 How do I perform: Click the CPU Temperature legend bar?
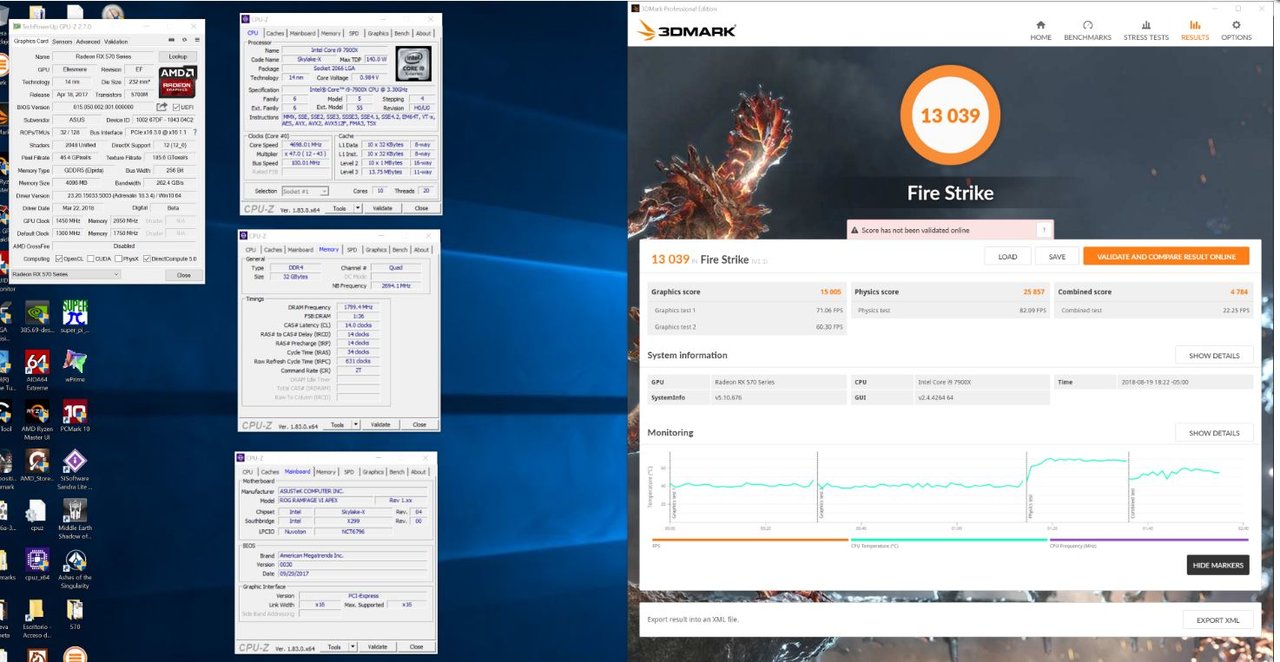coord(948,541)
